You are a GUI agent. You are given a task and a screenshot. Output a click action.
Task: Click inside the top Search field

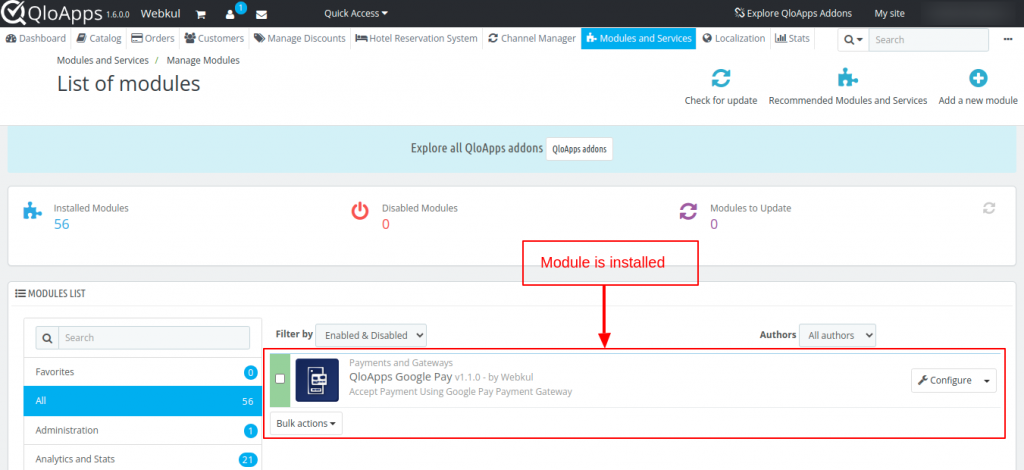click(929, 40)
